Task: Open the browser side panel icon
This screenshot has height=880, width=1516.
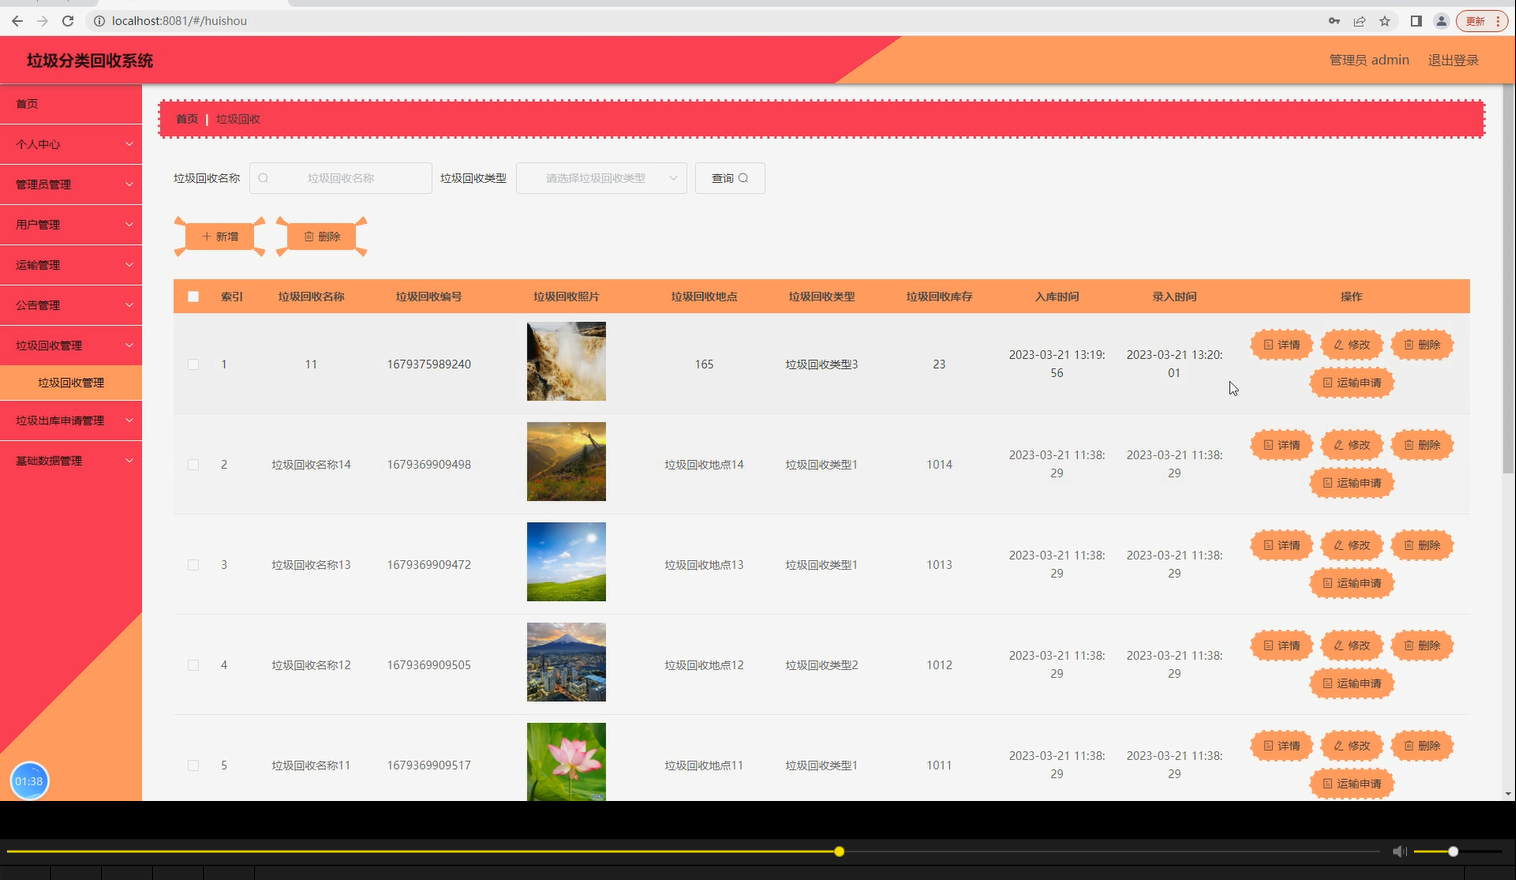Action: pyautogui.click(x=1416, y=21)
